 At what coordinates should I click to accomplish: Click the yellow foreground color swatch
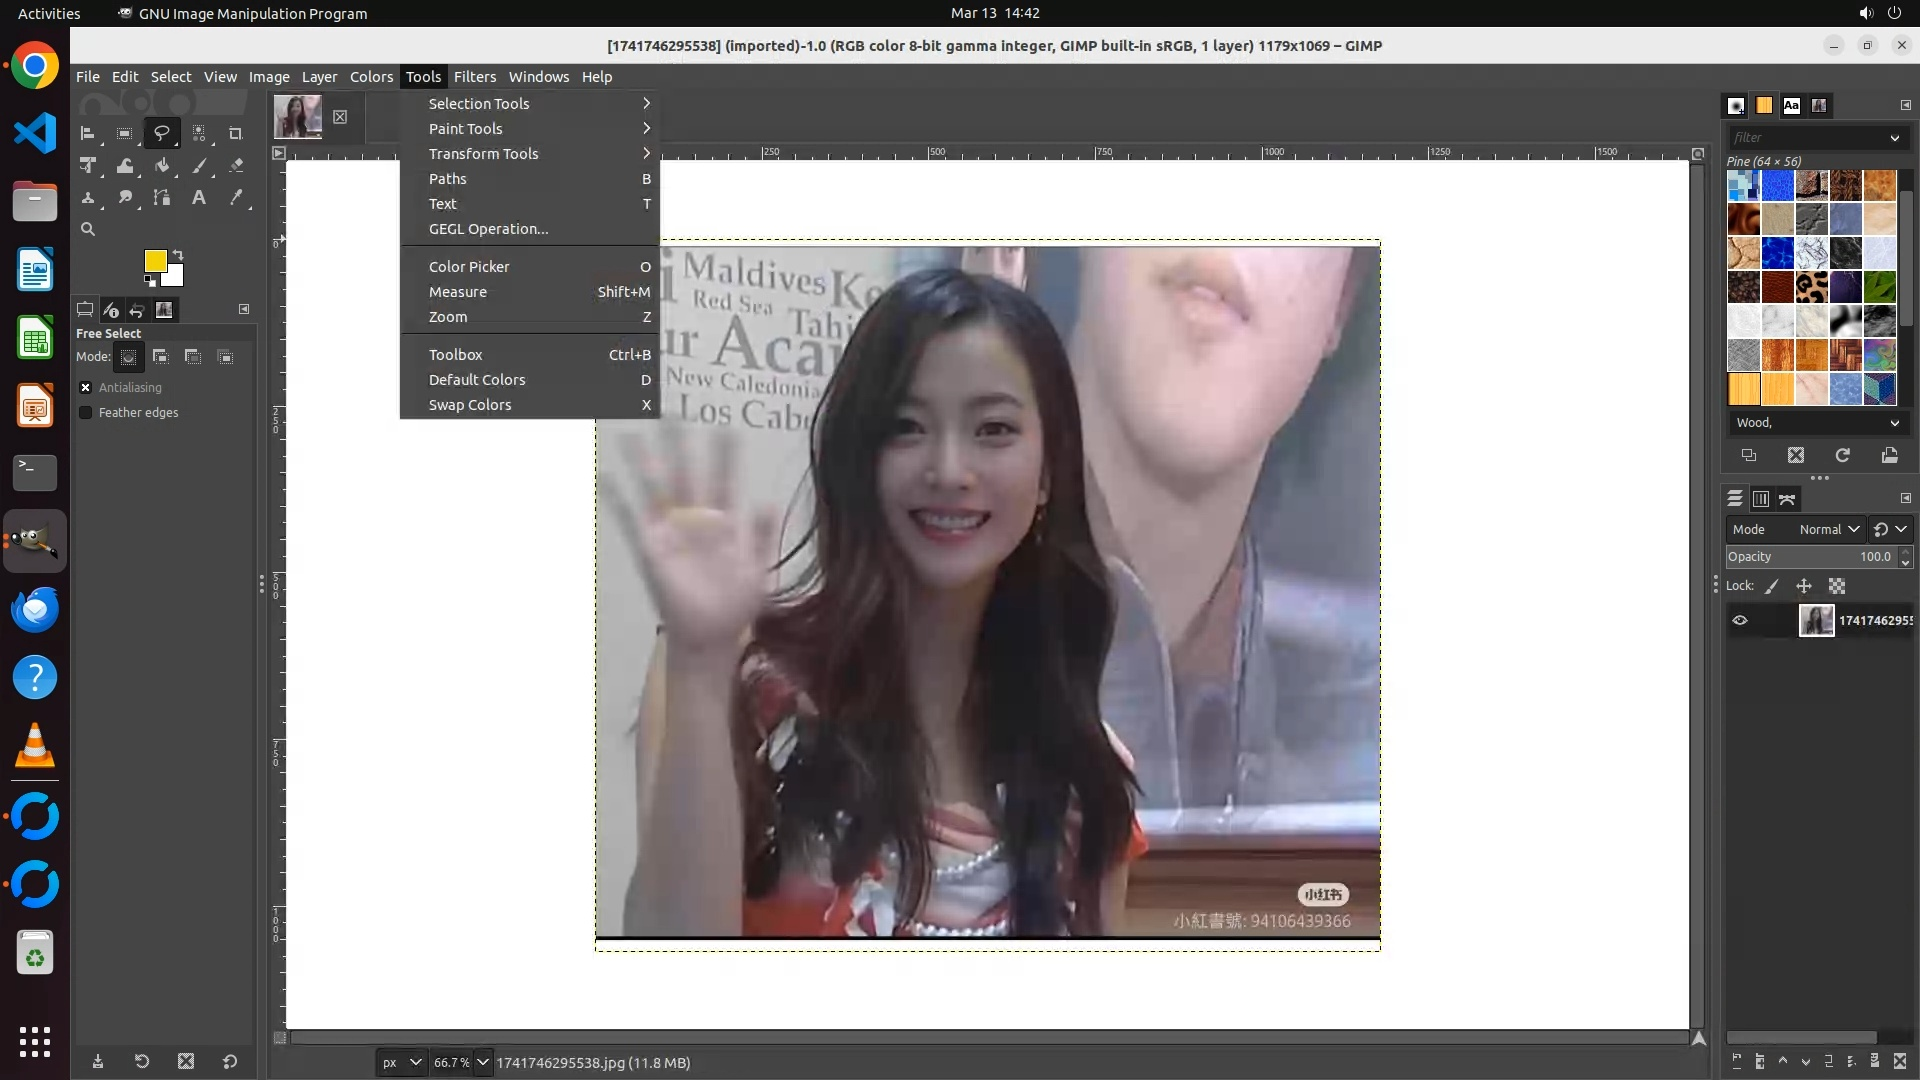pyautogui.click(x=154, y=261)
